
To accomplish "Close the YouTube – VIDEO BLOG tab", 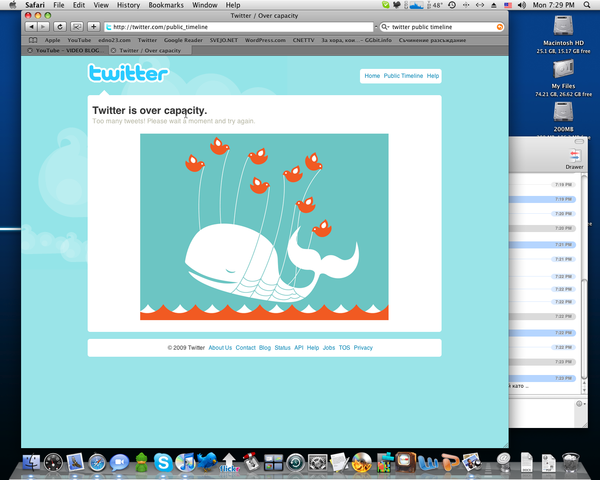I will point(30,51).
